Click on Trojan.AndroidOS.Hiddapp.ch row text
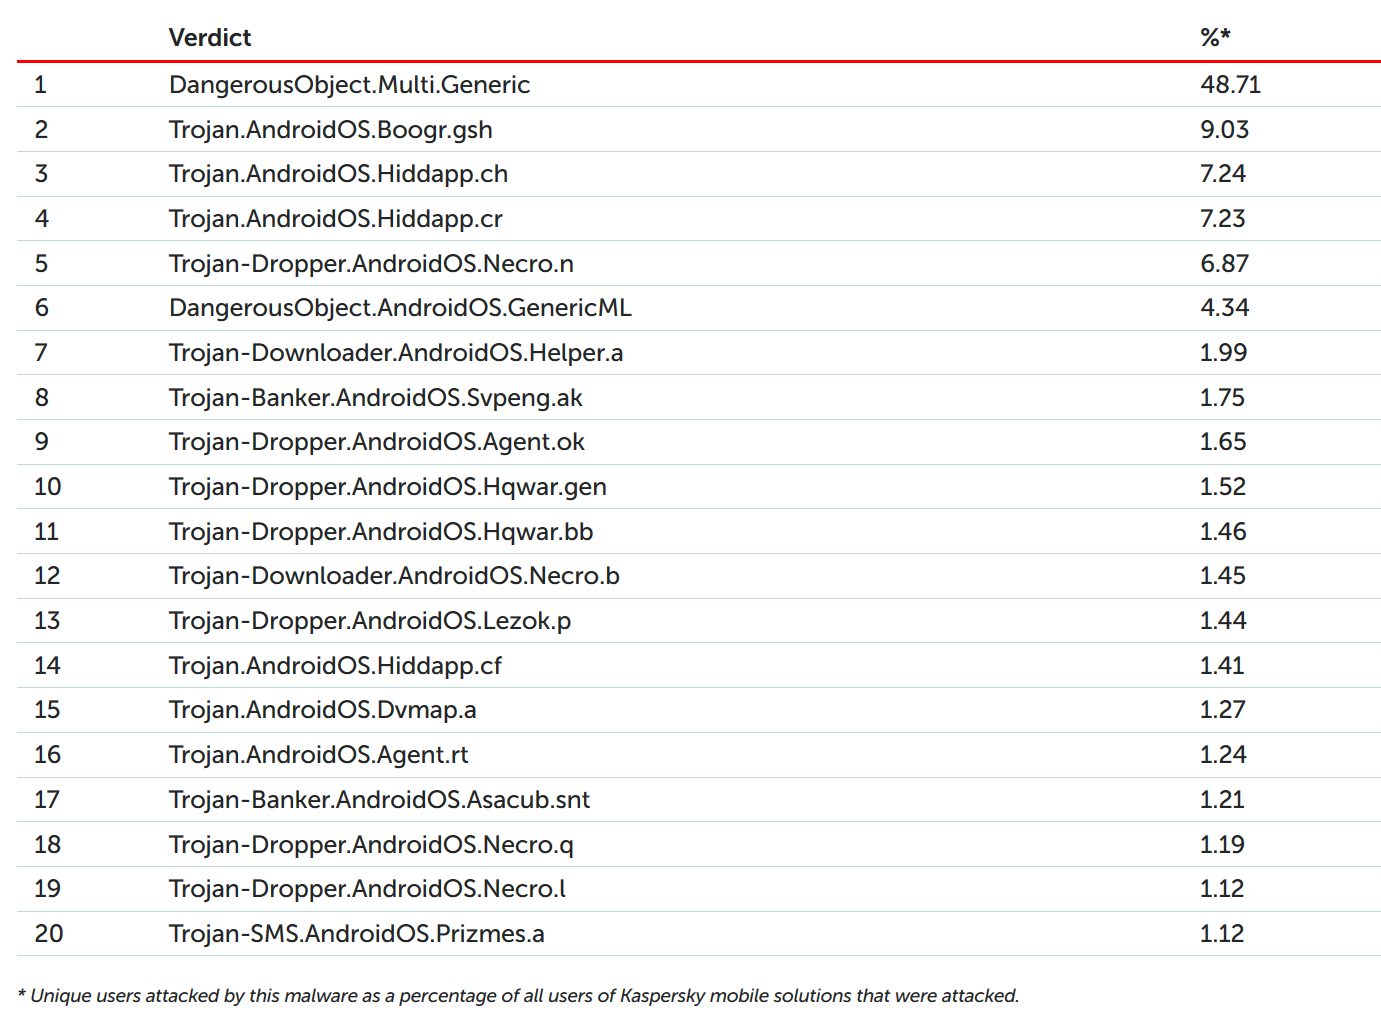This screenshot has height=1028, width=1381. [338, 174]
